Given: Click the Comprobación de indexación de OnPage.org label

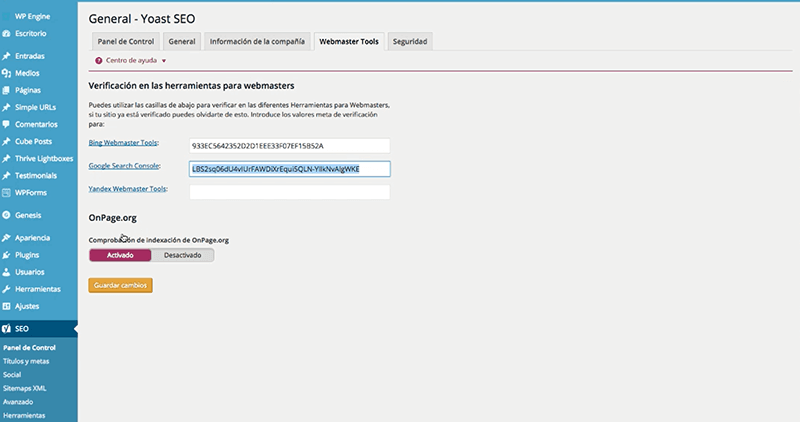Looking at the screenshot, I should pyautogui.click(x=159, y=240).
